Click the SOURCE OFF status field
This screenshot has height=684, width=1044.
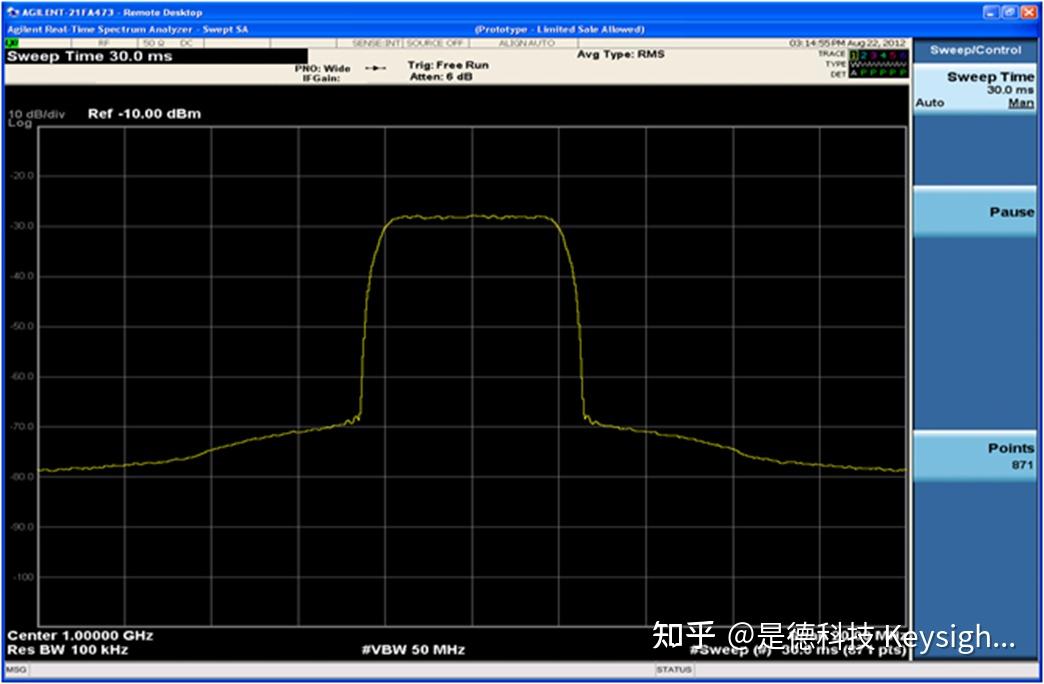[x=435, y=43]
